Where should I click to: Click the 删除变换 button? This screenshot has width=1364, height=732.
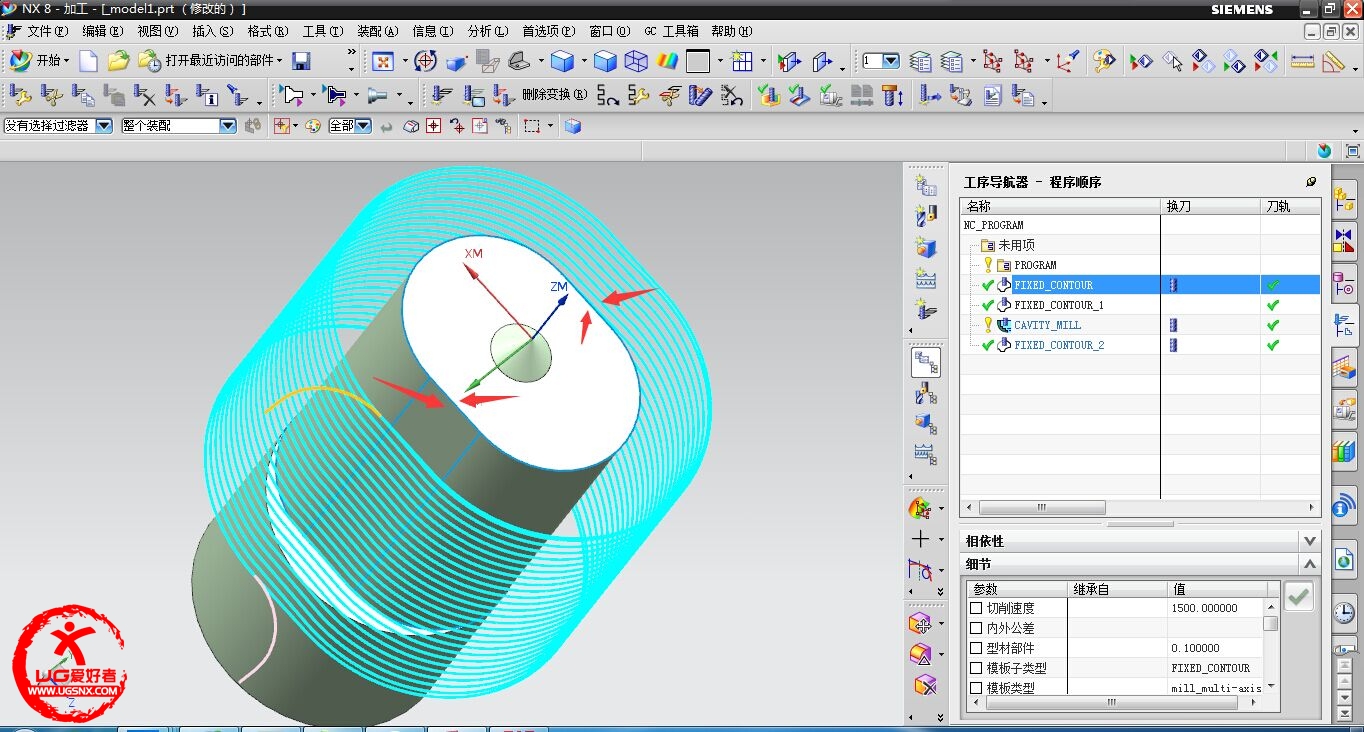point(554,96)
